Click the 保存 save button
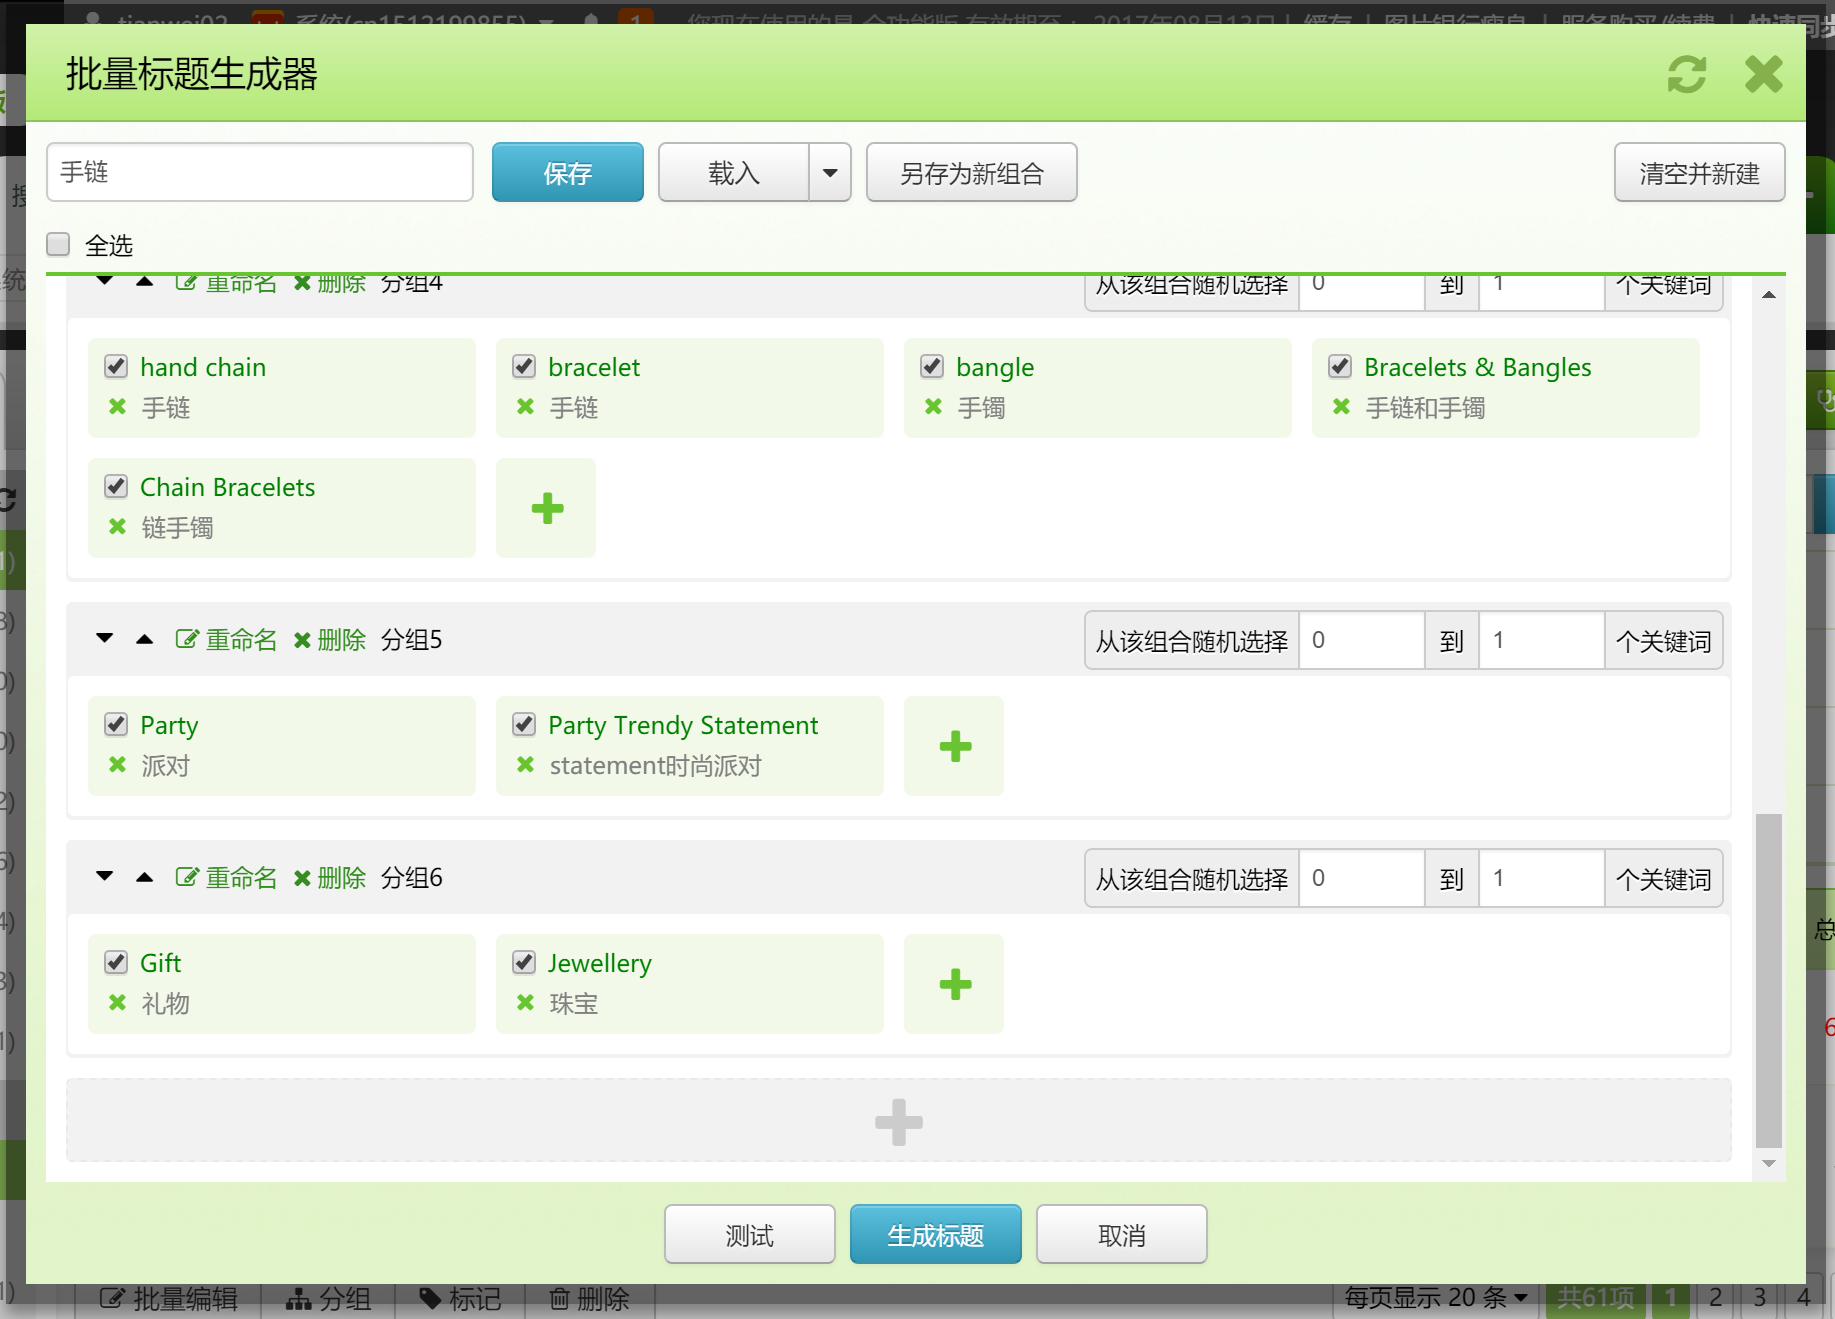This screenshot has width=1835, height=1319. (567, 172)
